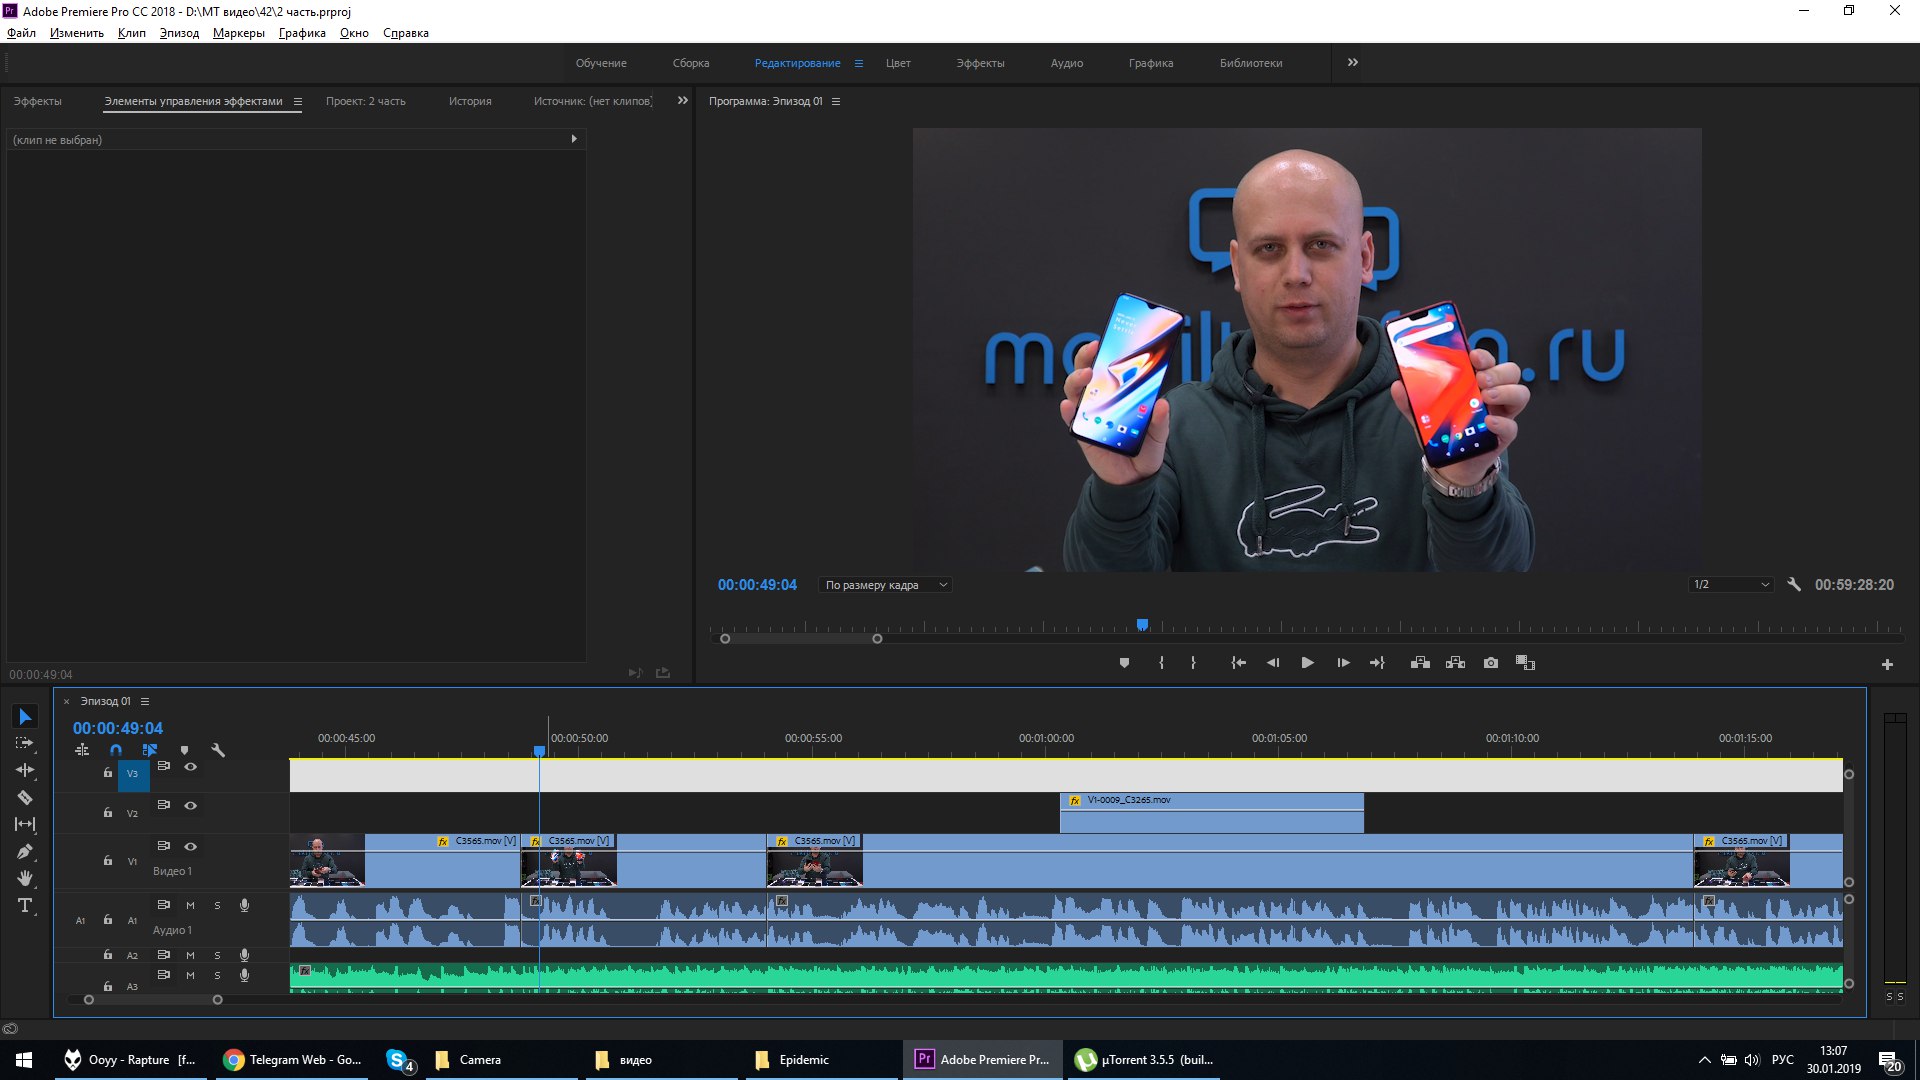This screenshot has height=1080, width=1920.
Task: Select the Pen tool
Action: pos(25,851)
